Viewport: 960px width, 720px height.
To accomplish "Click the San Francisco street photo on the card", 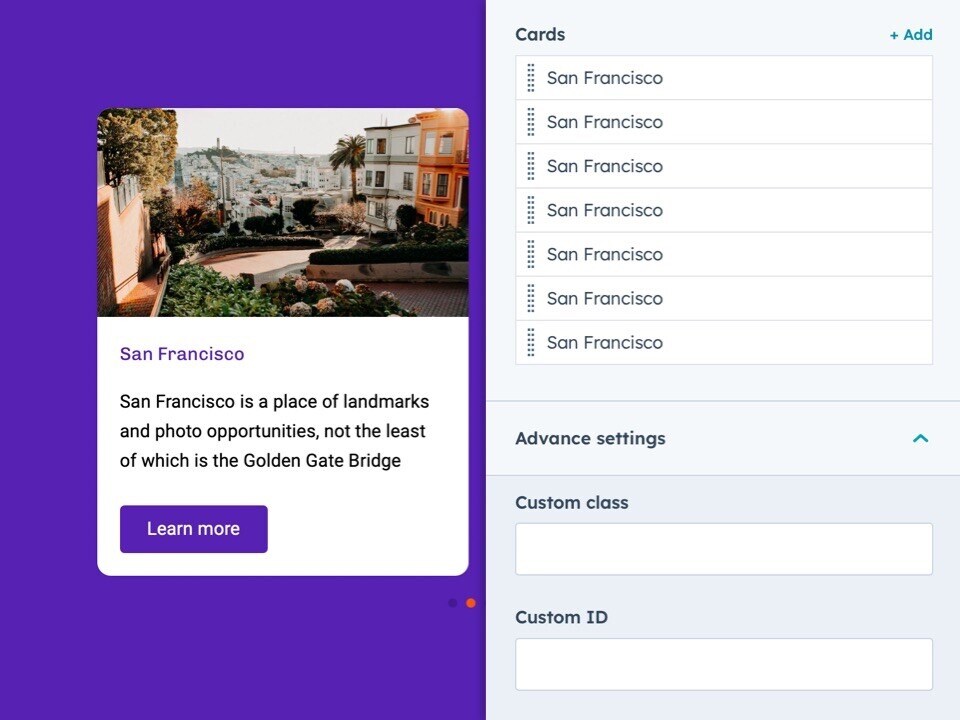I will pyautogui.click(x=283, y=212).
